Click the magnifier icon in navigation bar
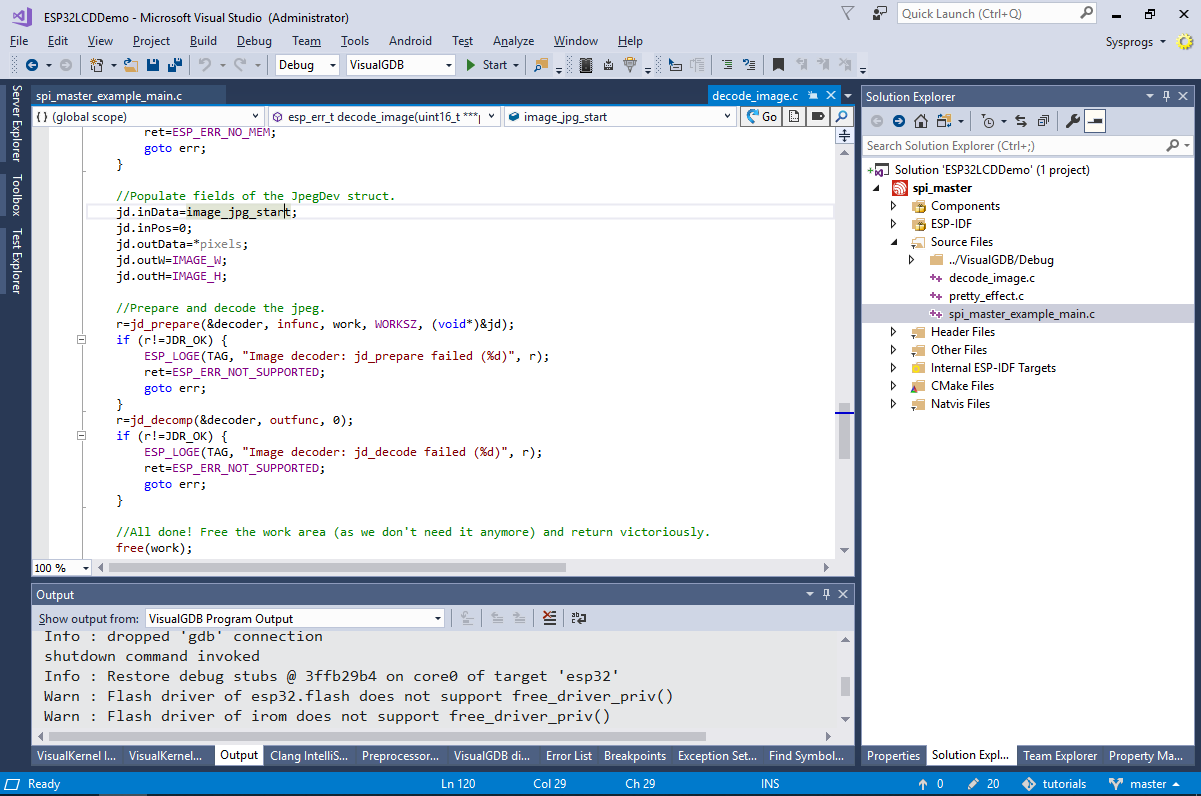Screen dimensions: 1201x796 pyautogui.click(x=843, y=117)
